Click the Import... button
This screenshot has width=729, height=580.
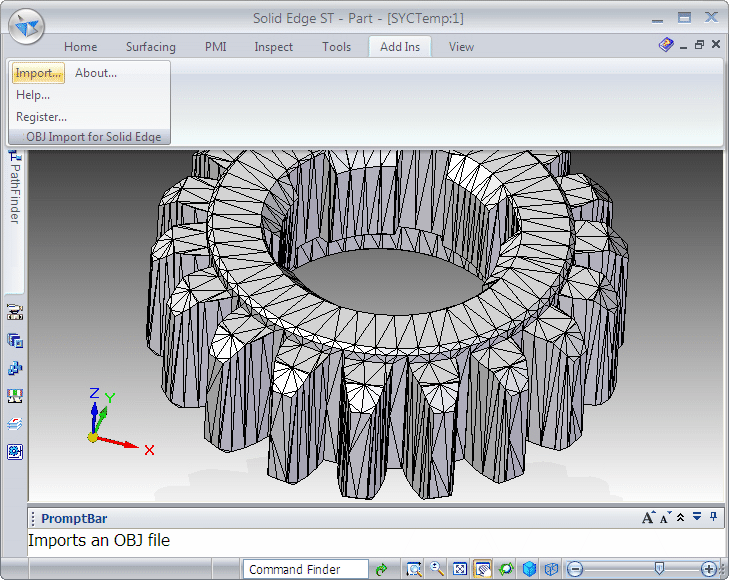coord(38,73)
